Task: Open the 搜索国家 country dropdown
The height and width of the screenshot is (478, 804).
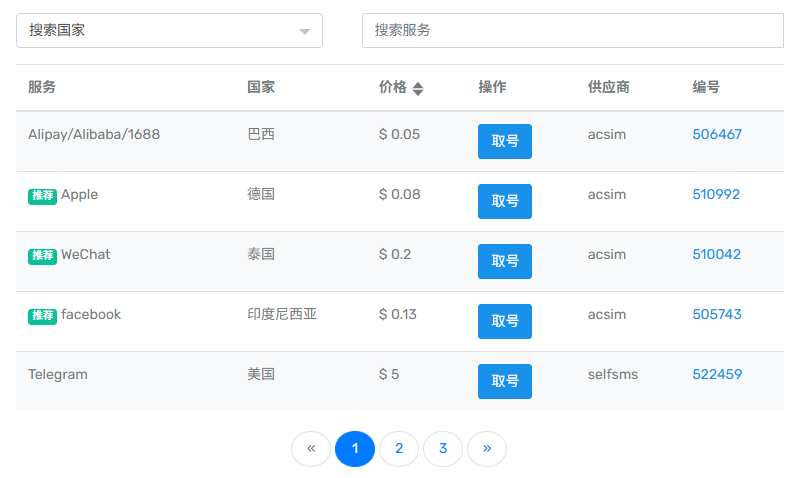Action: tap(169, 30)
